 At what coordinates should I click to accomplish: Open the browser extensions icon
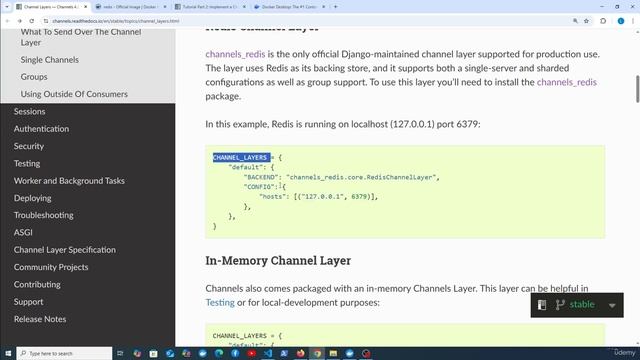[603, 21]
